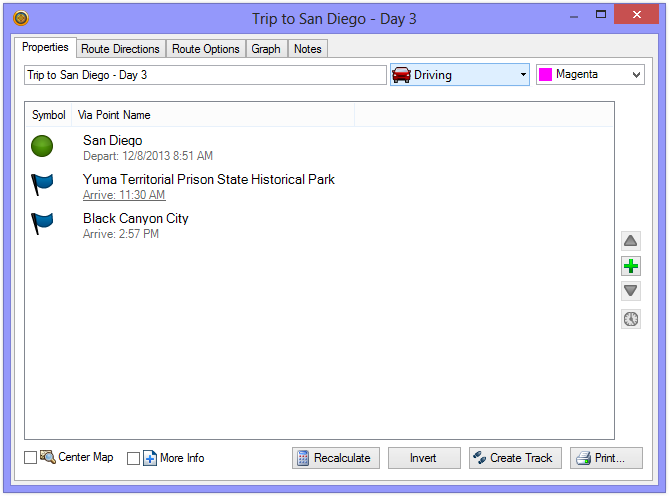Click the move down arrow icon

[630, 291]
